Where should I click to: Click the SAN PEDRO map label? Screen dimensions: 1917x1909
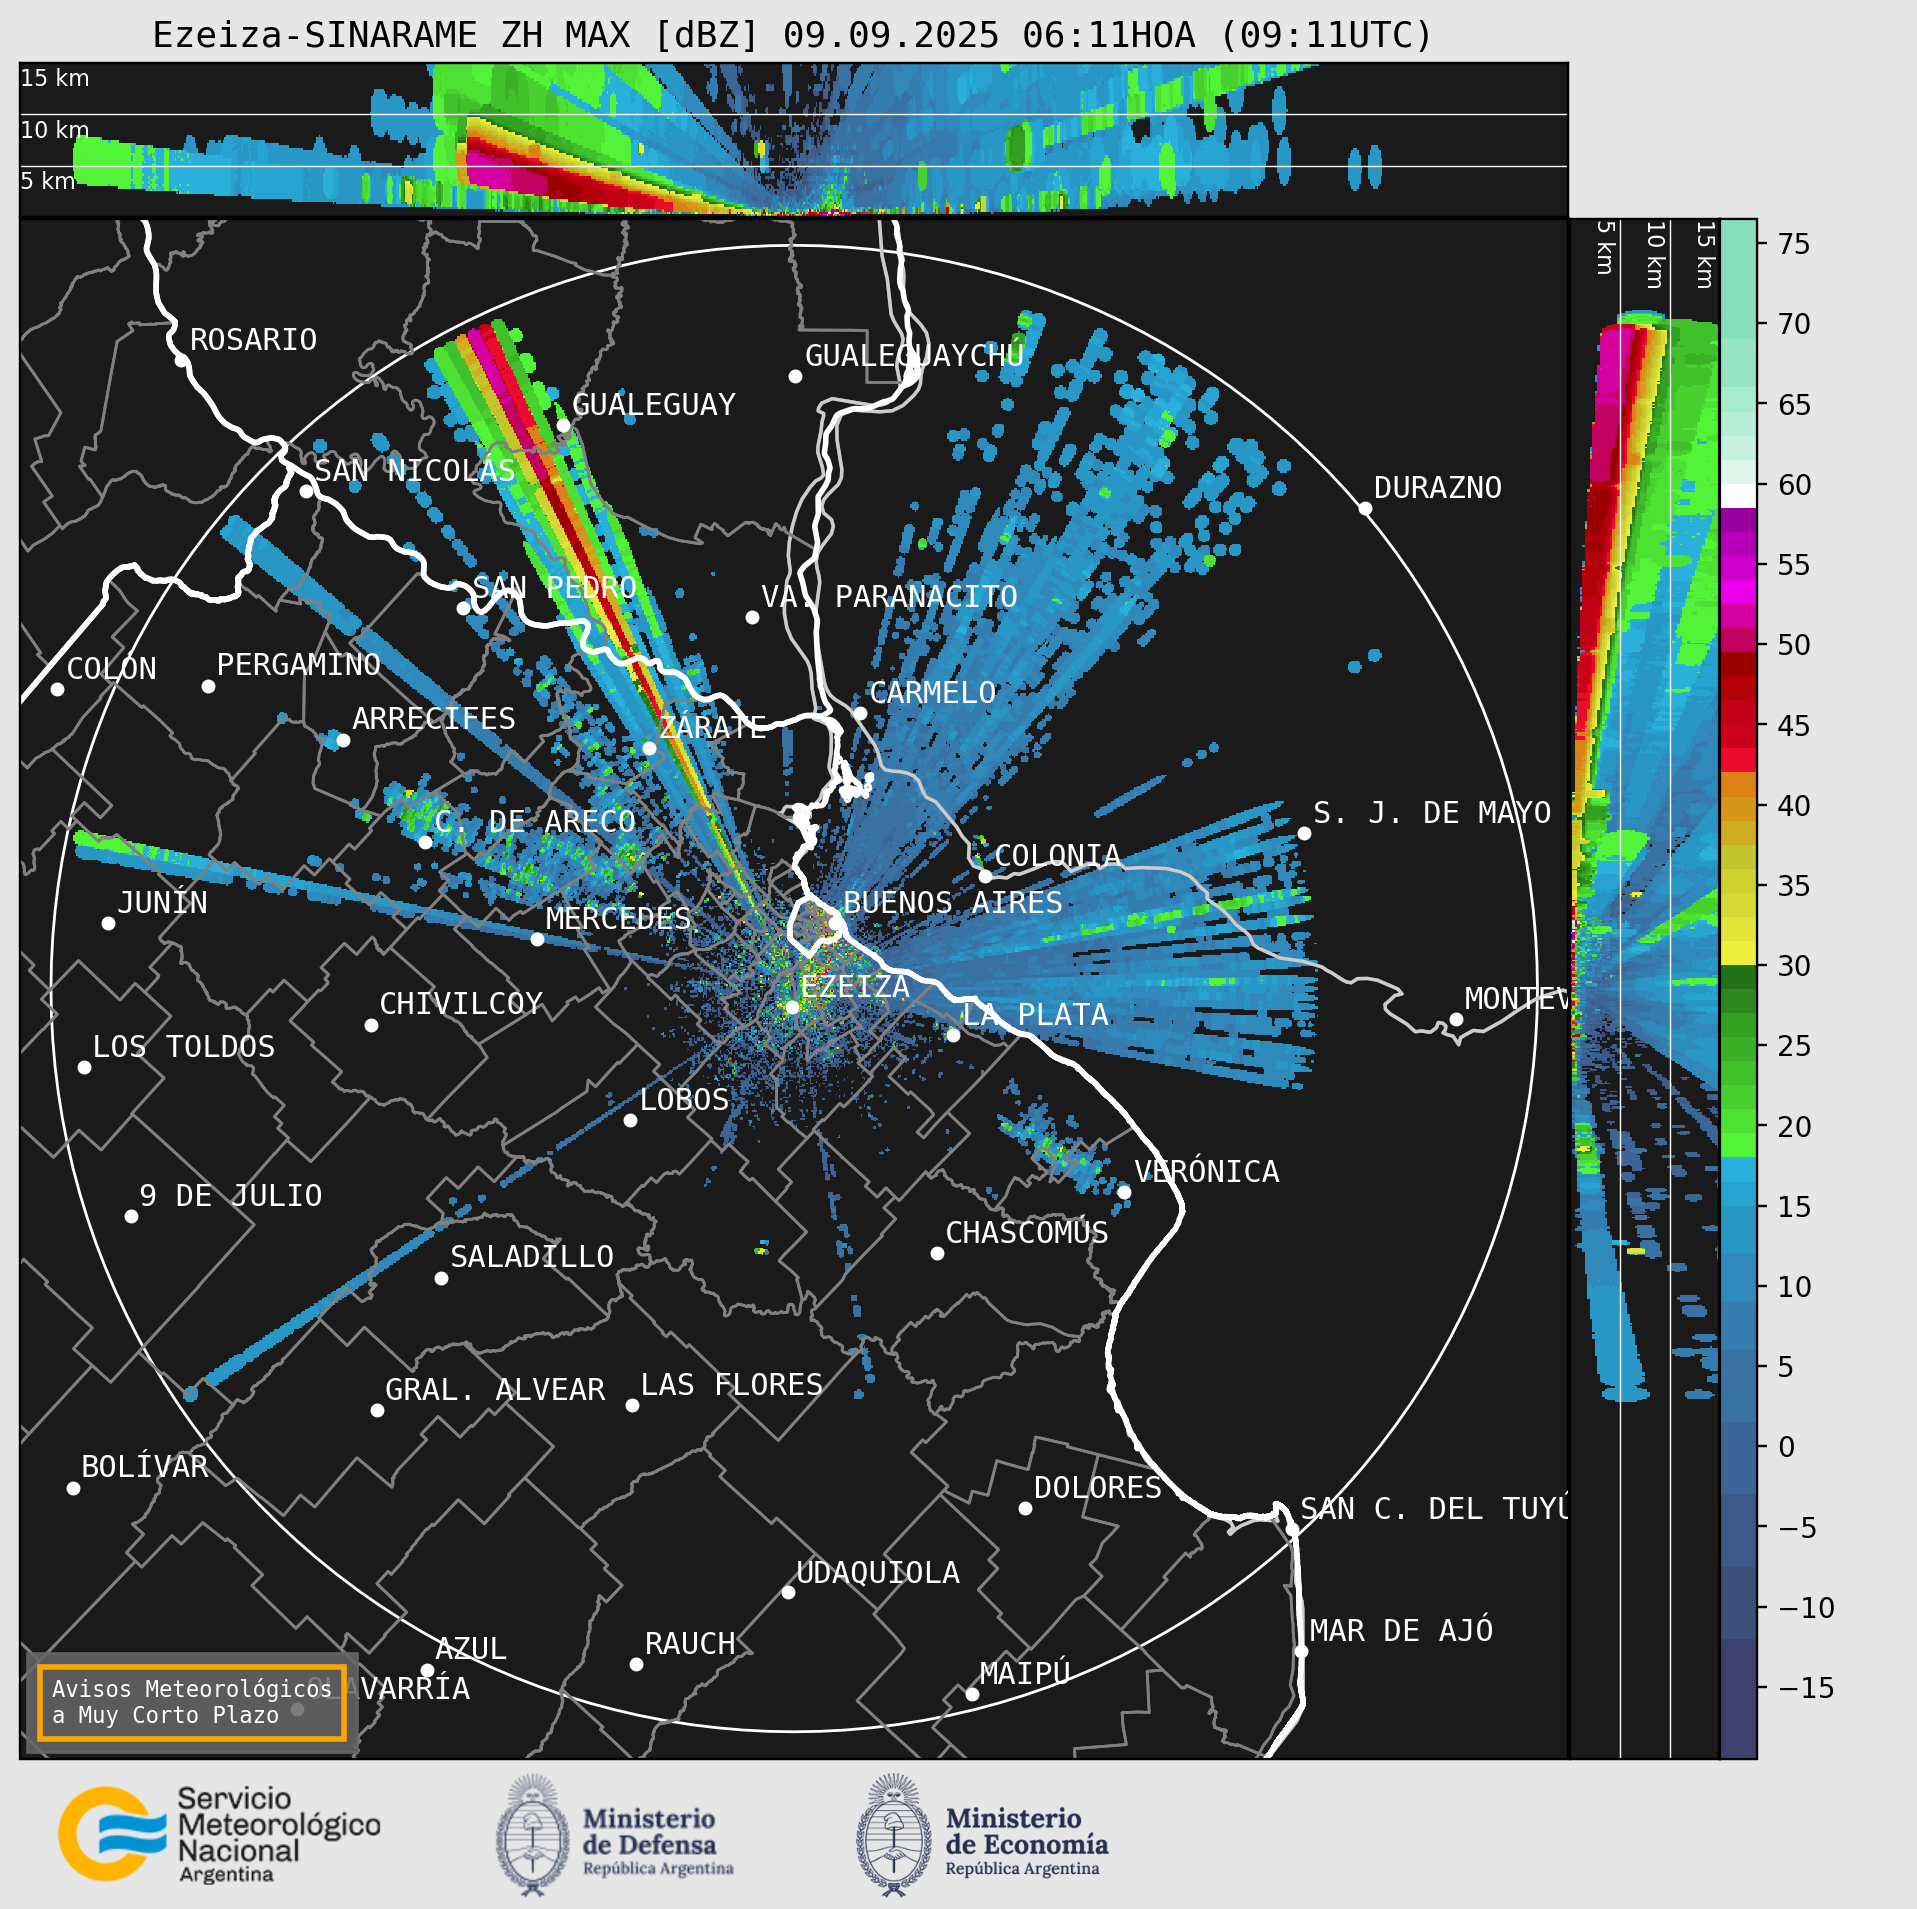555,587
